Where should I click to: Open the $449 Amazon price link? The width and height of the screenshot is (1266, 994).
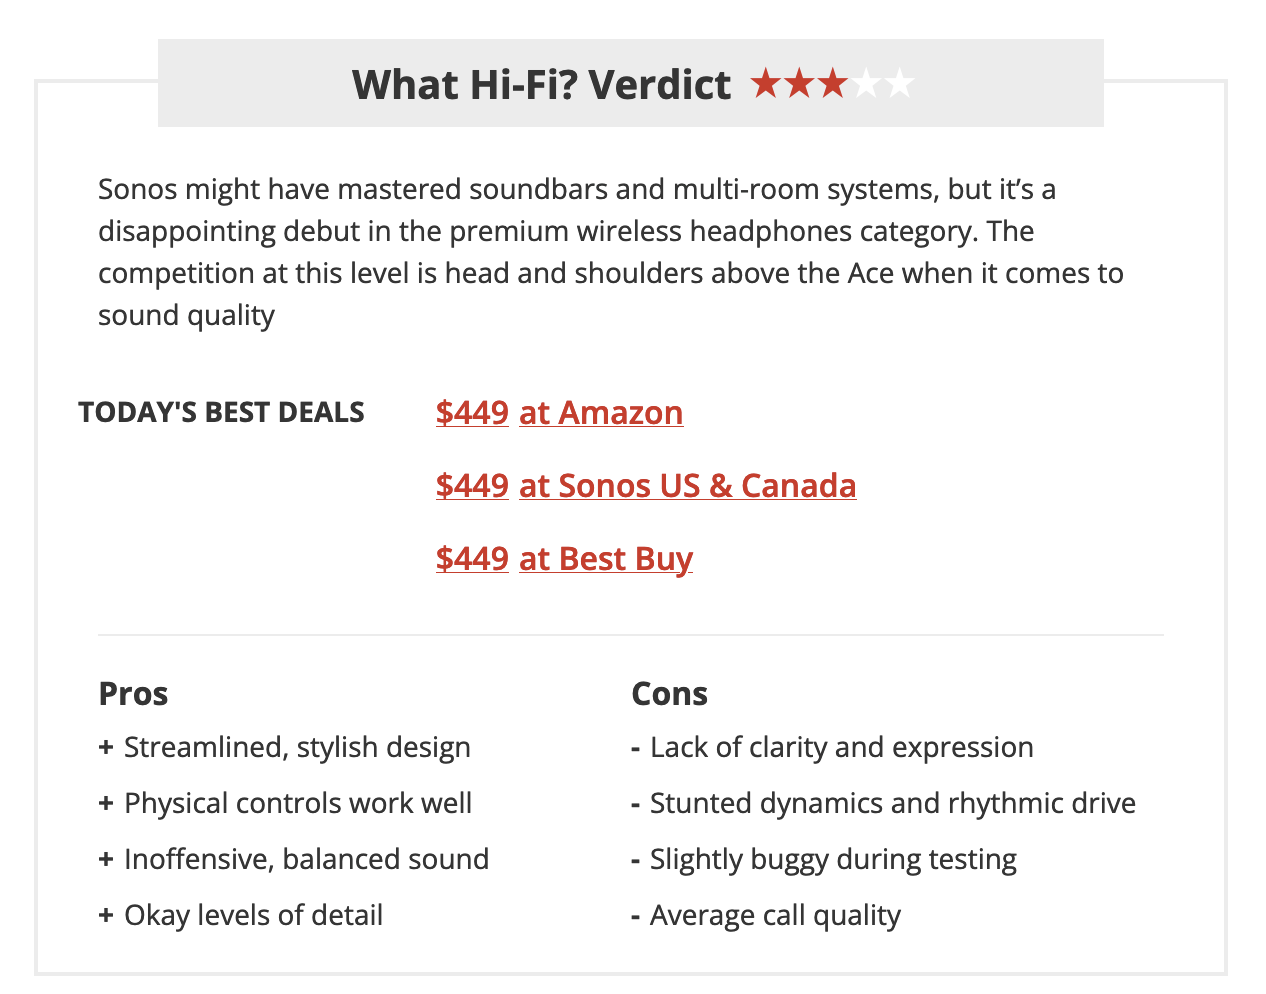point(472,412)
